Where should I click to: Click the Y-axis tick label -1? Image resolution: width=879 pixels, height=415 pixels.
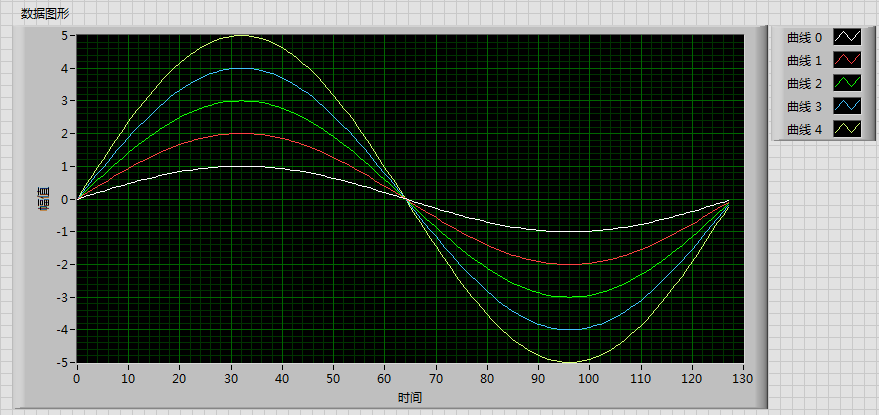[x=62, y=232]
